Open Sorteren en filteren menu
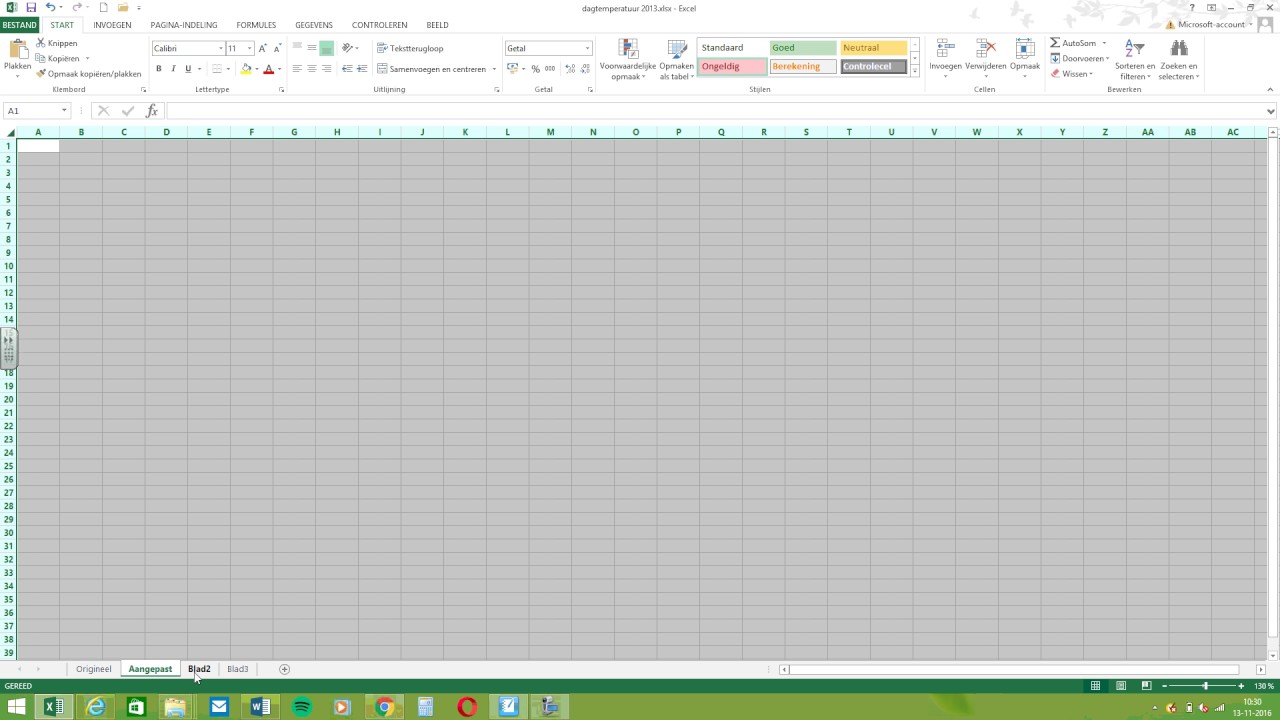Screen dimensions: 1280x720 (1134, 60)
